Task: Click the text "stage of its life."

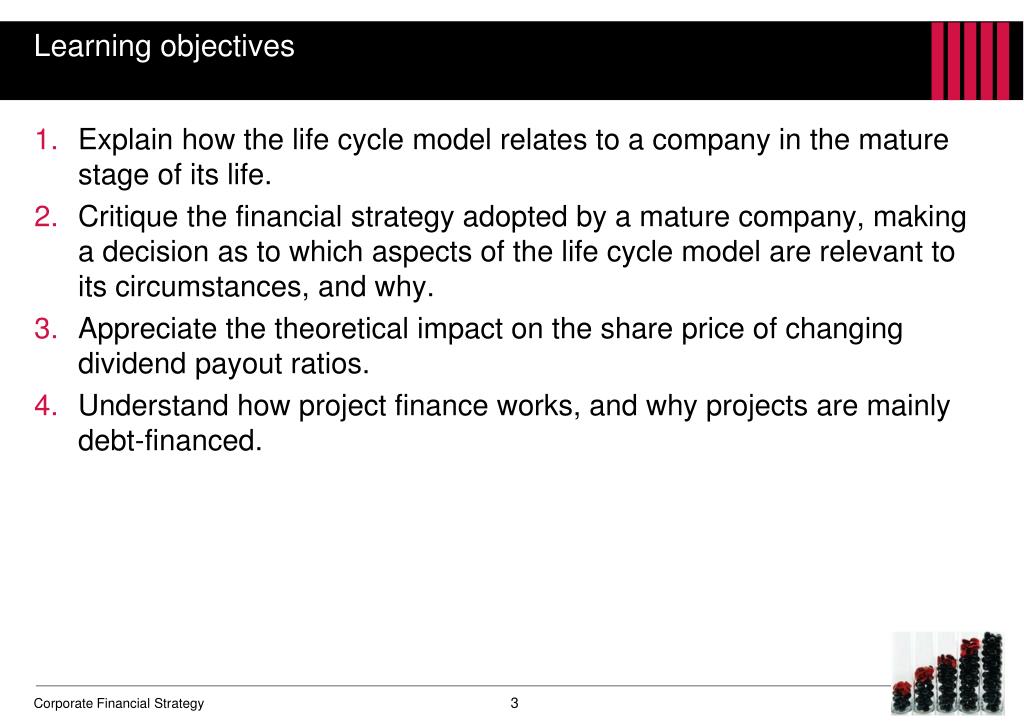Action: click(175, 176)
